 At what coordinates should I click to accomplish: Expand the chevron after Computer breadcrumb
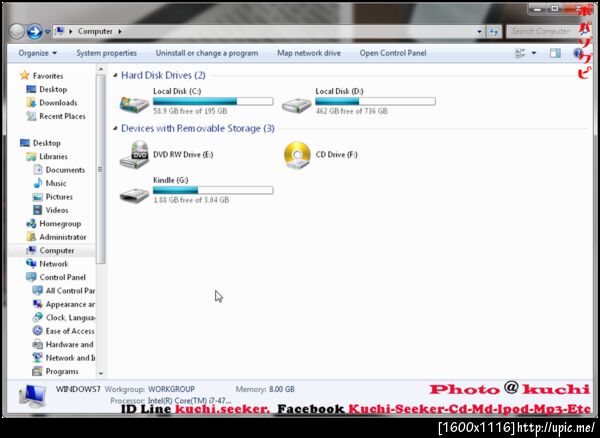click(120, 31)
